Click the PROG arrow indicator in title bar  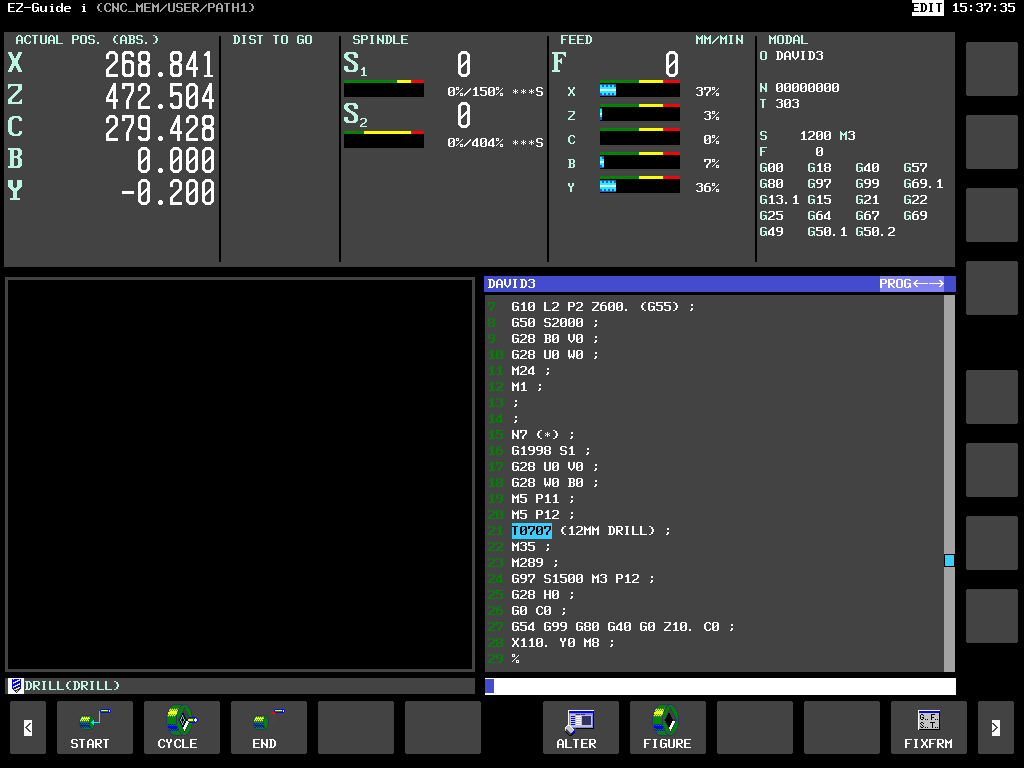point(911,283)
